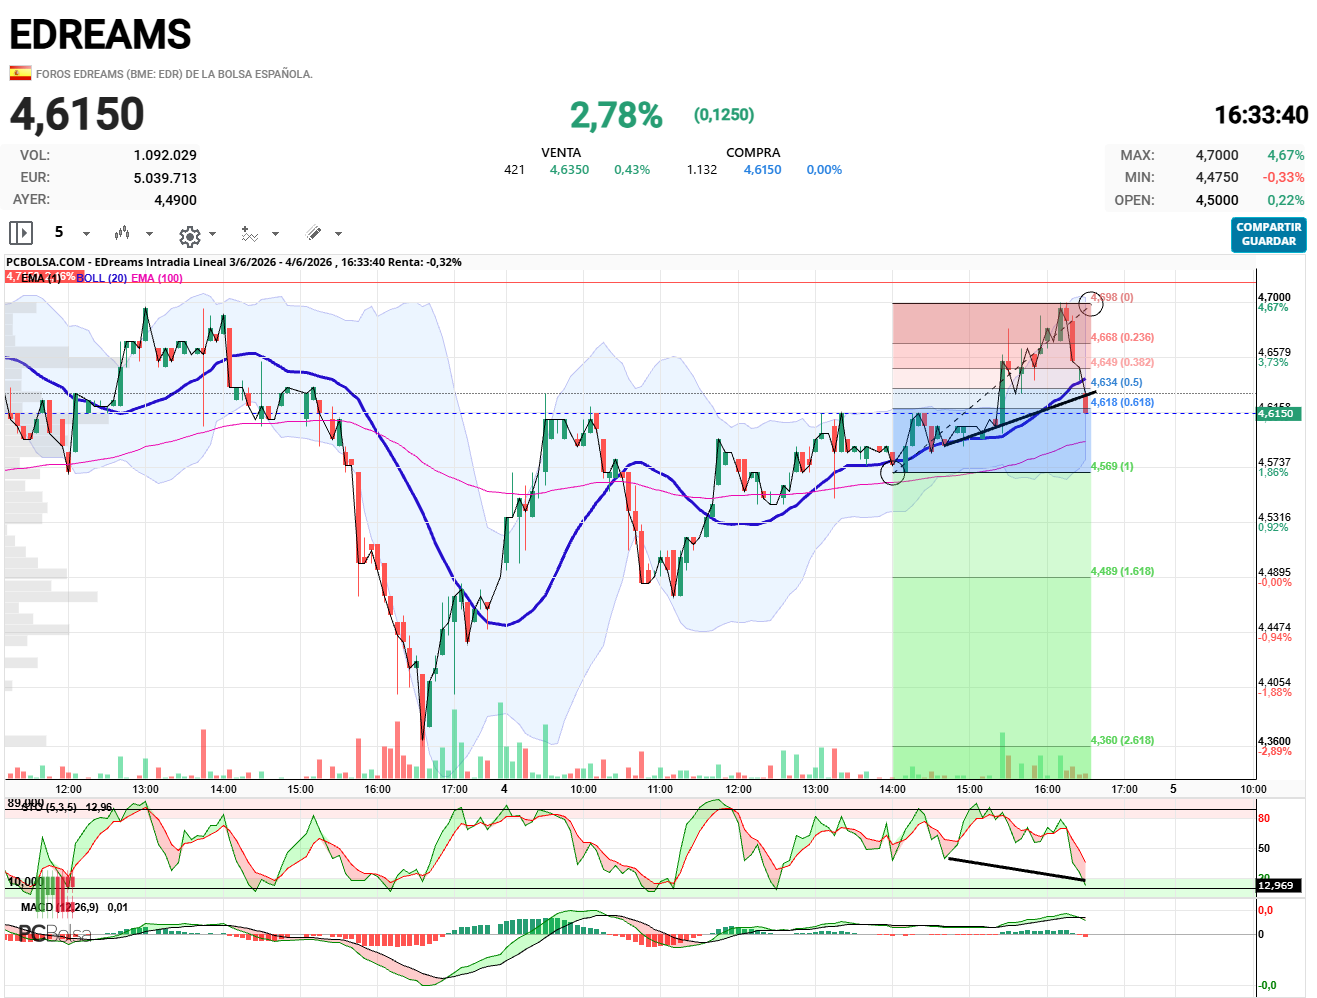The image size is (1317, 998).
Task: Click the 4,5737 price axis label
Action: (x=1274, y=462)
